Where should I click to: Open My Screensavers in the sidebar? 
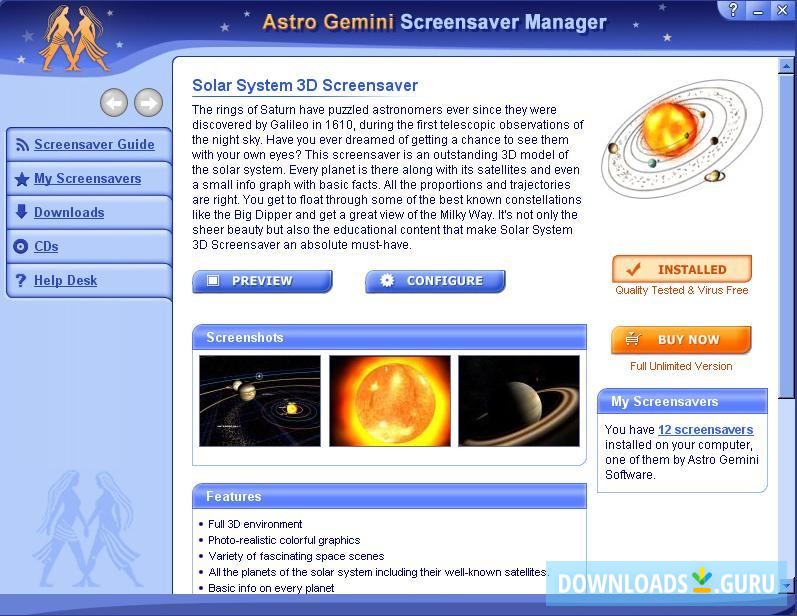(87, 178)
